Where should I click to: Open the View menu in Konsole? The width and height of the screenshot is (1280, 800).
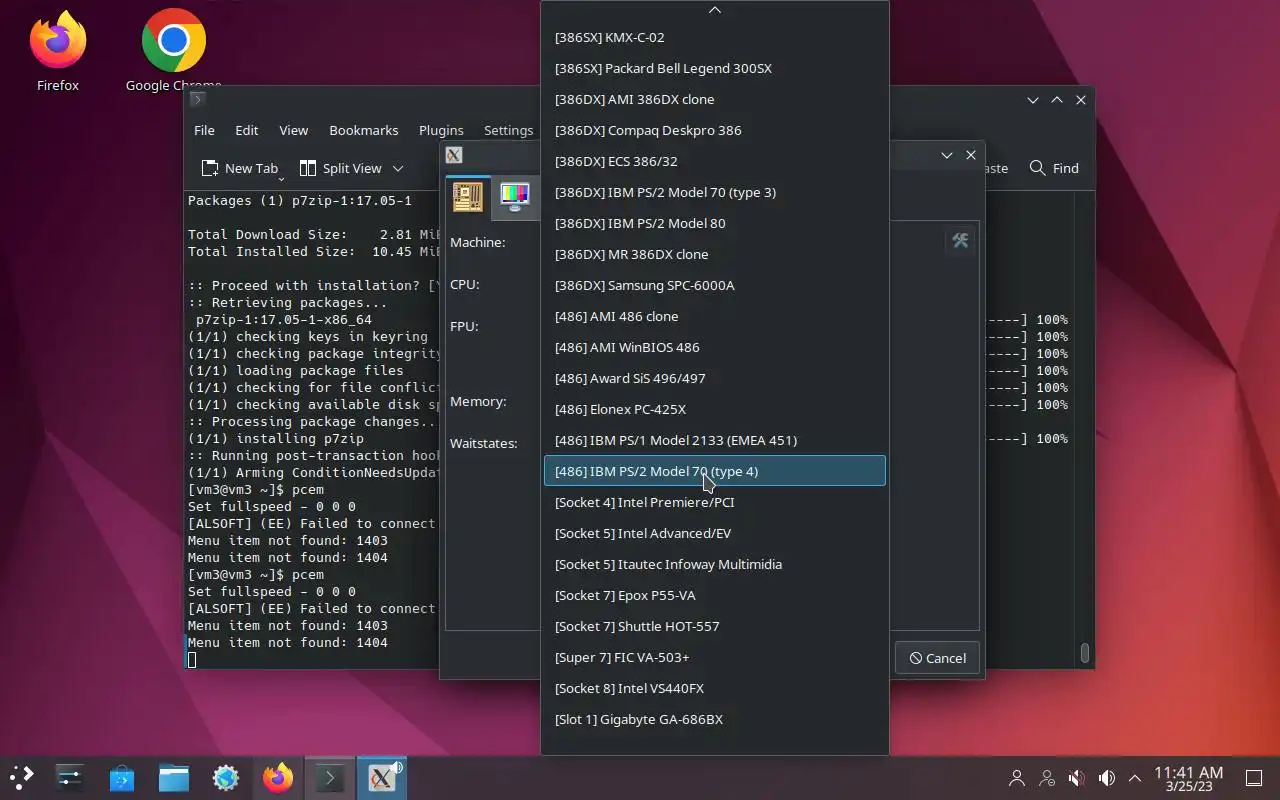pos(293,130)
